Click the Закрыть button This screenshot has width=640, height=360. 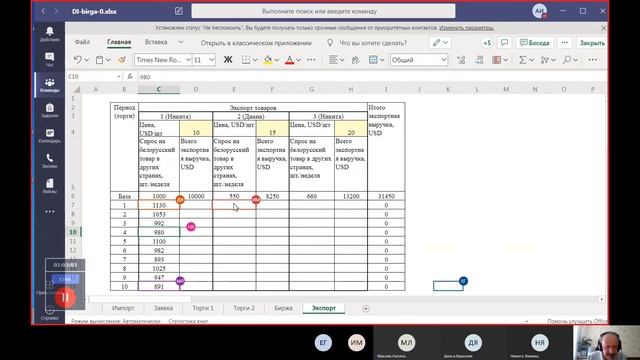point(592,43)
